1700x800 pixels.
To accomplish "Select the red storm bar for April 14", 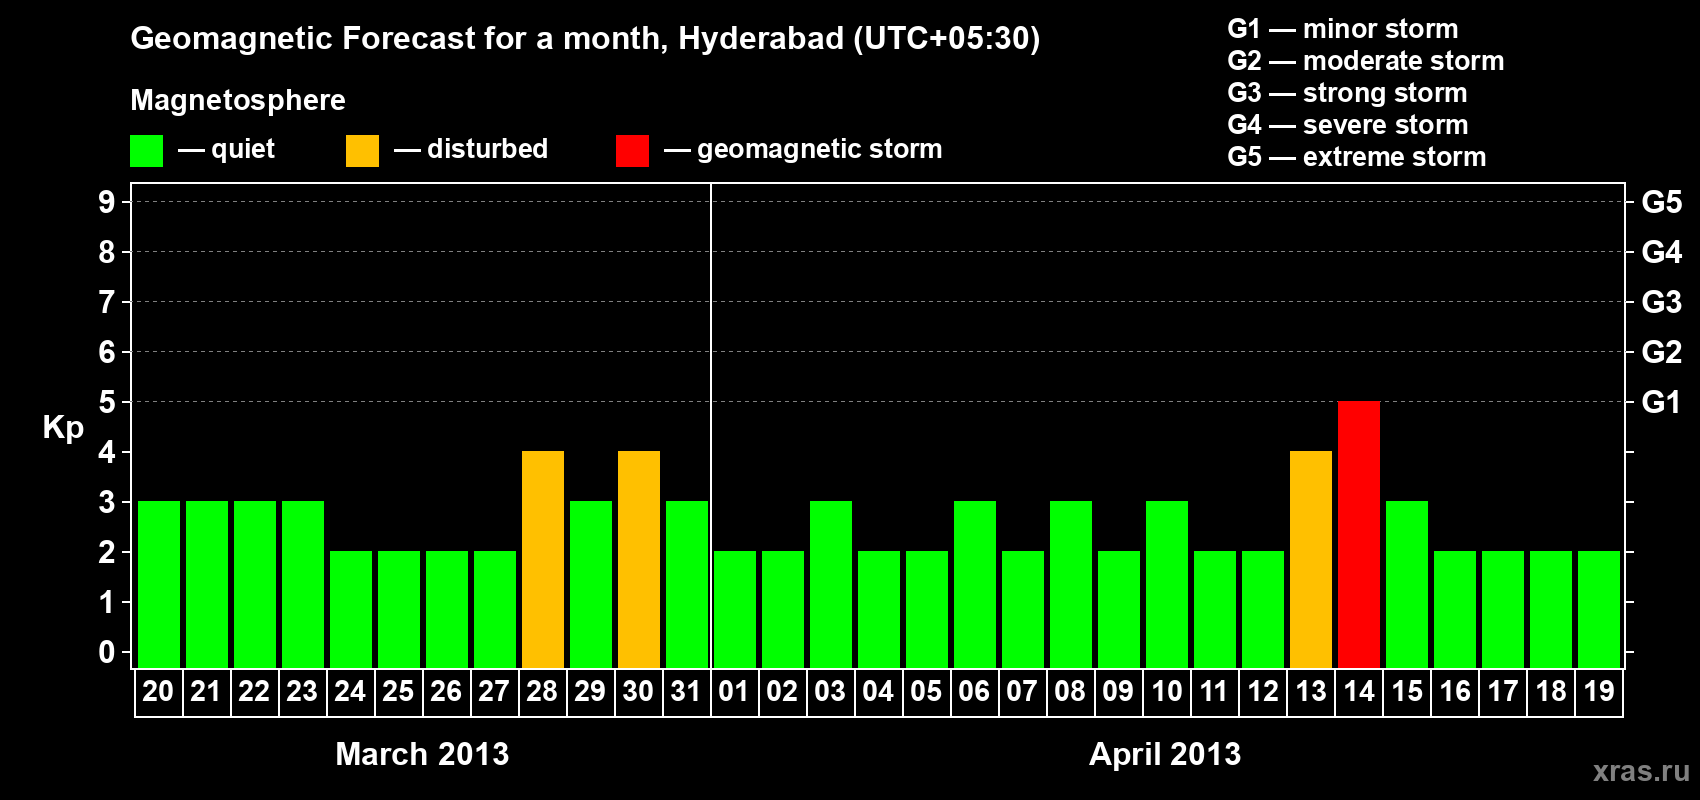I will click(x=1359, y=534).
